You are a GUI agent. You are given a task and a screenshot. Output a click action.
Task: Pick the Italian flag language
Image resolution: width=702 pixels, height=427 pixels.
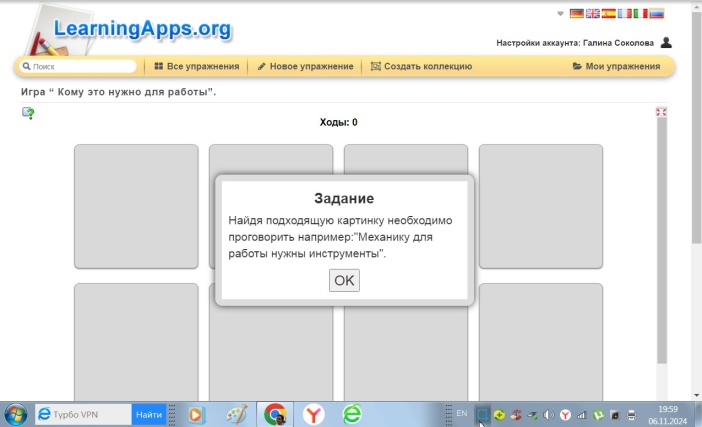[640, 14]
